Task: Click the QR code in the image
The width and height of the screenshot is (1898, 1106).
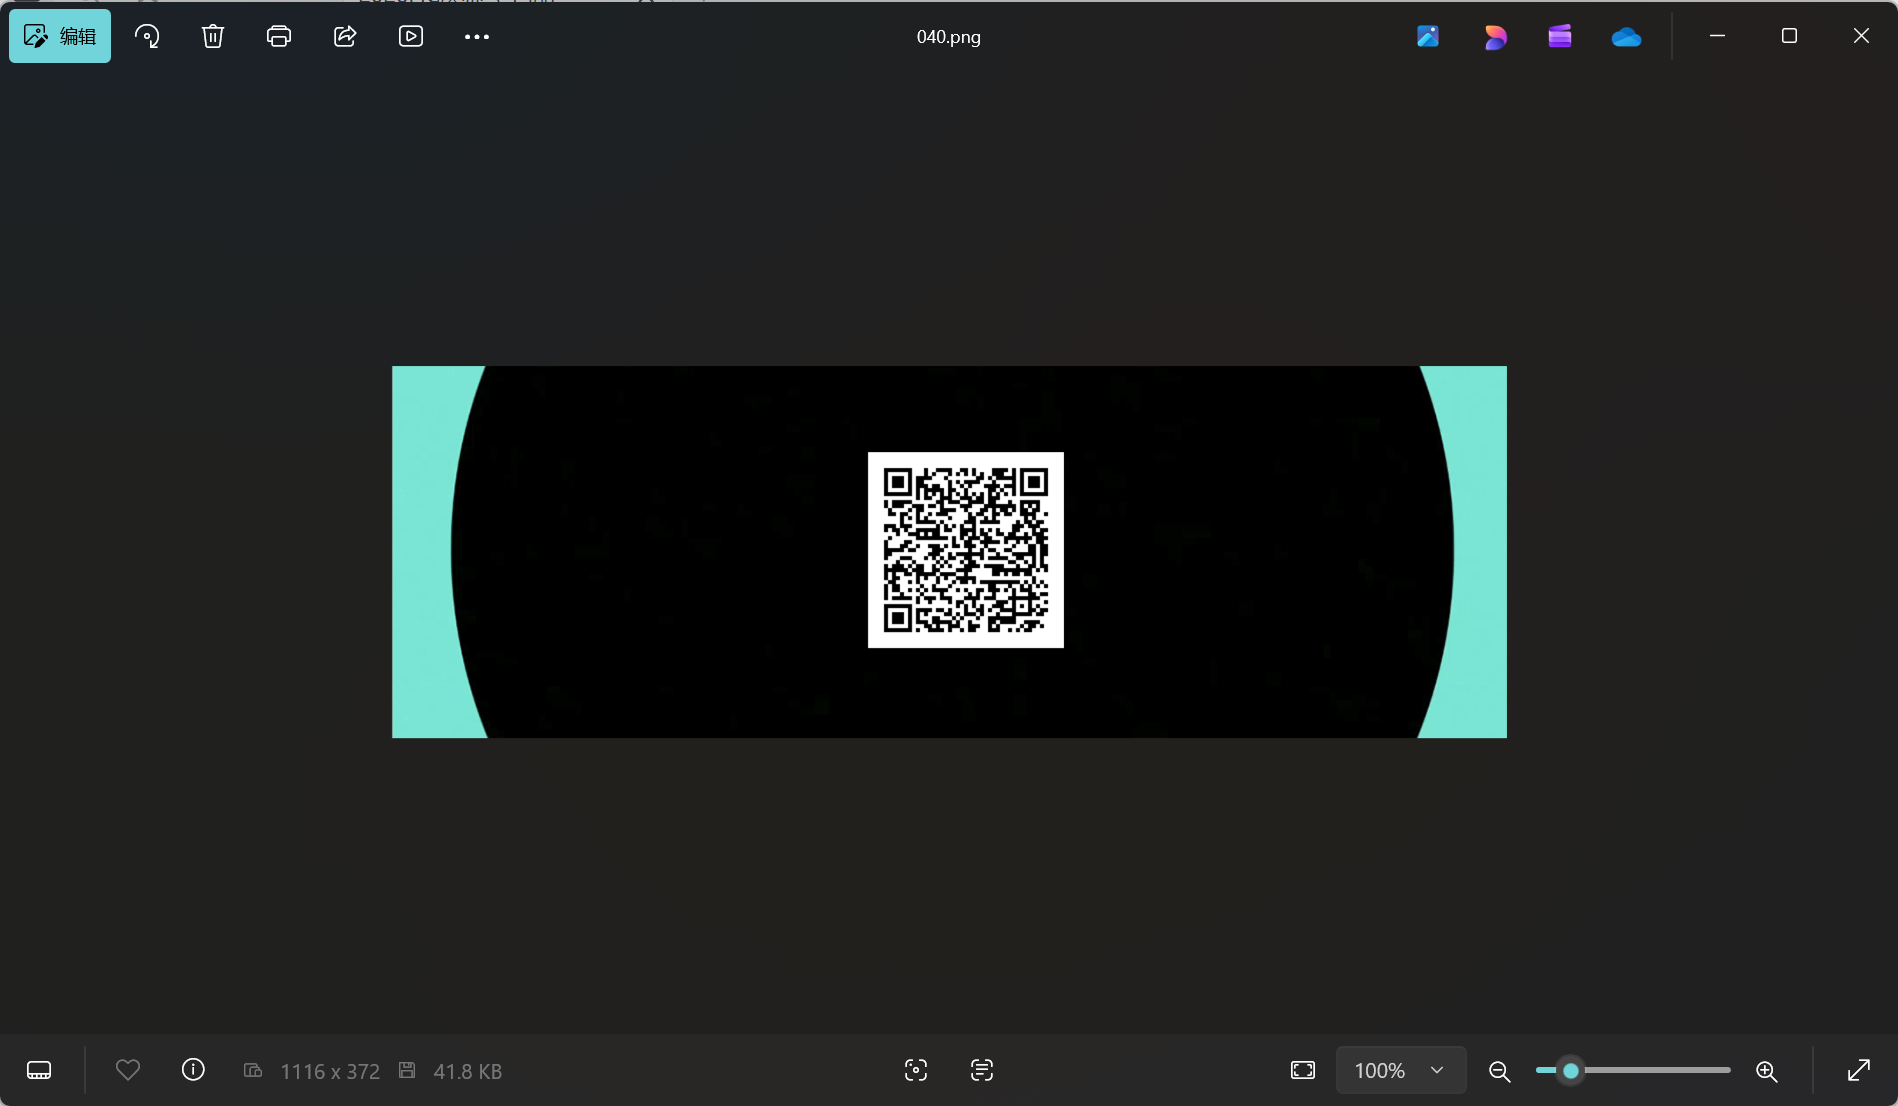Action: [966, 550]
